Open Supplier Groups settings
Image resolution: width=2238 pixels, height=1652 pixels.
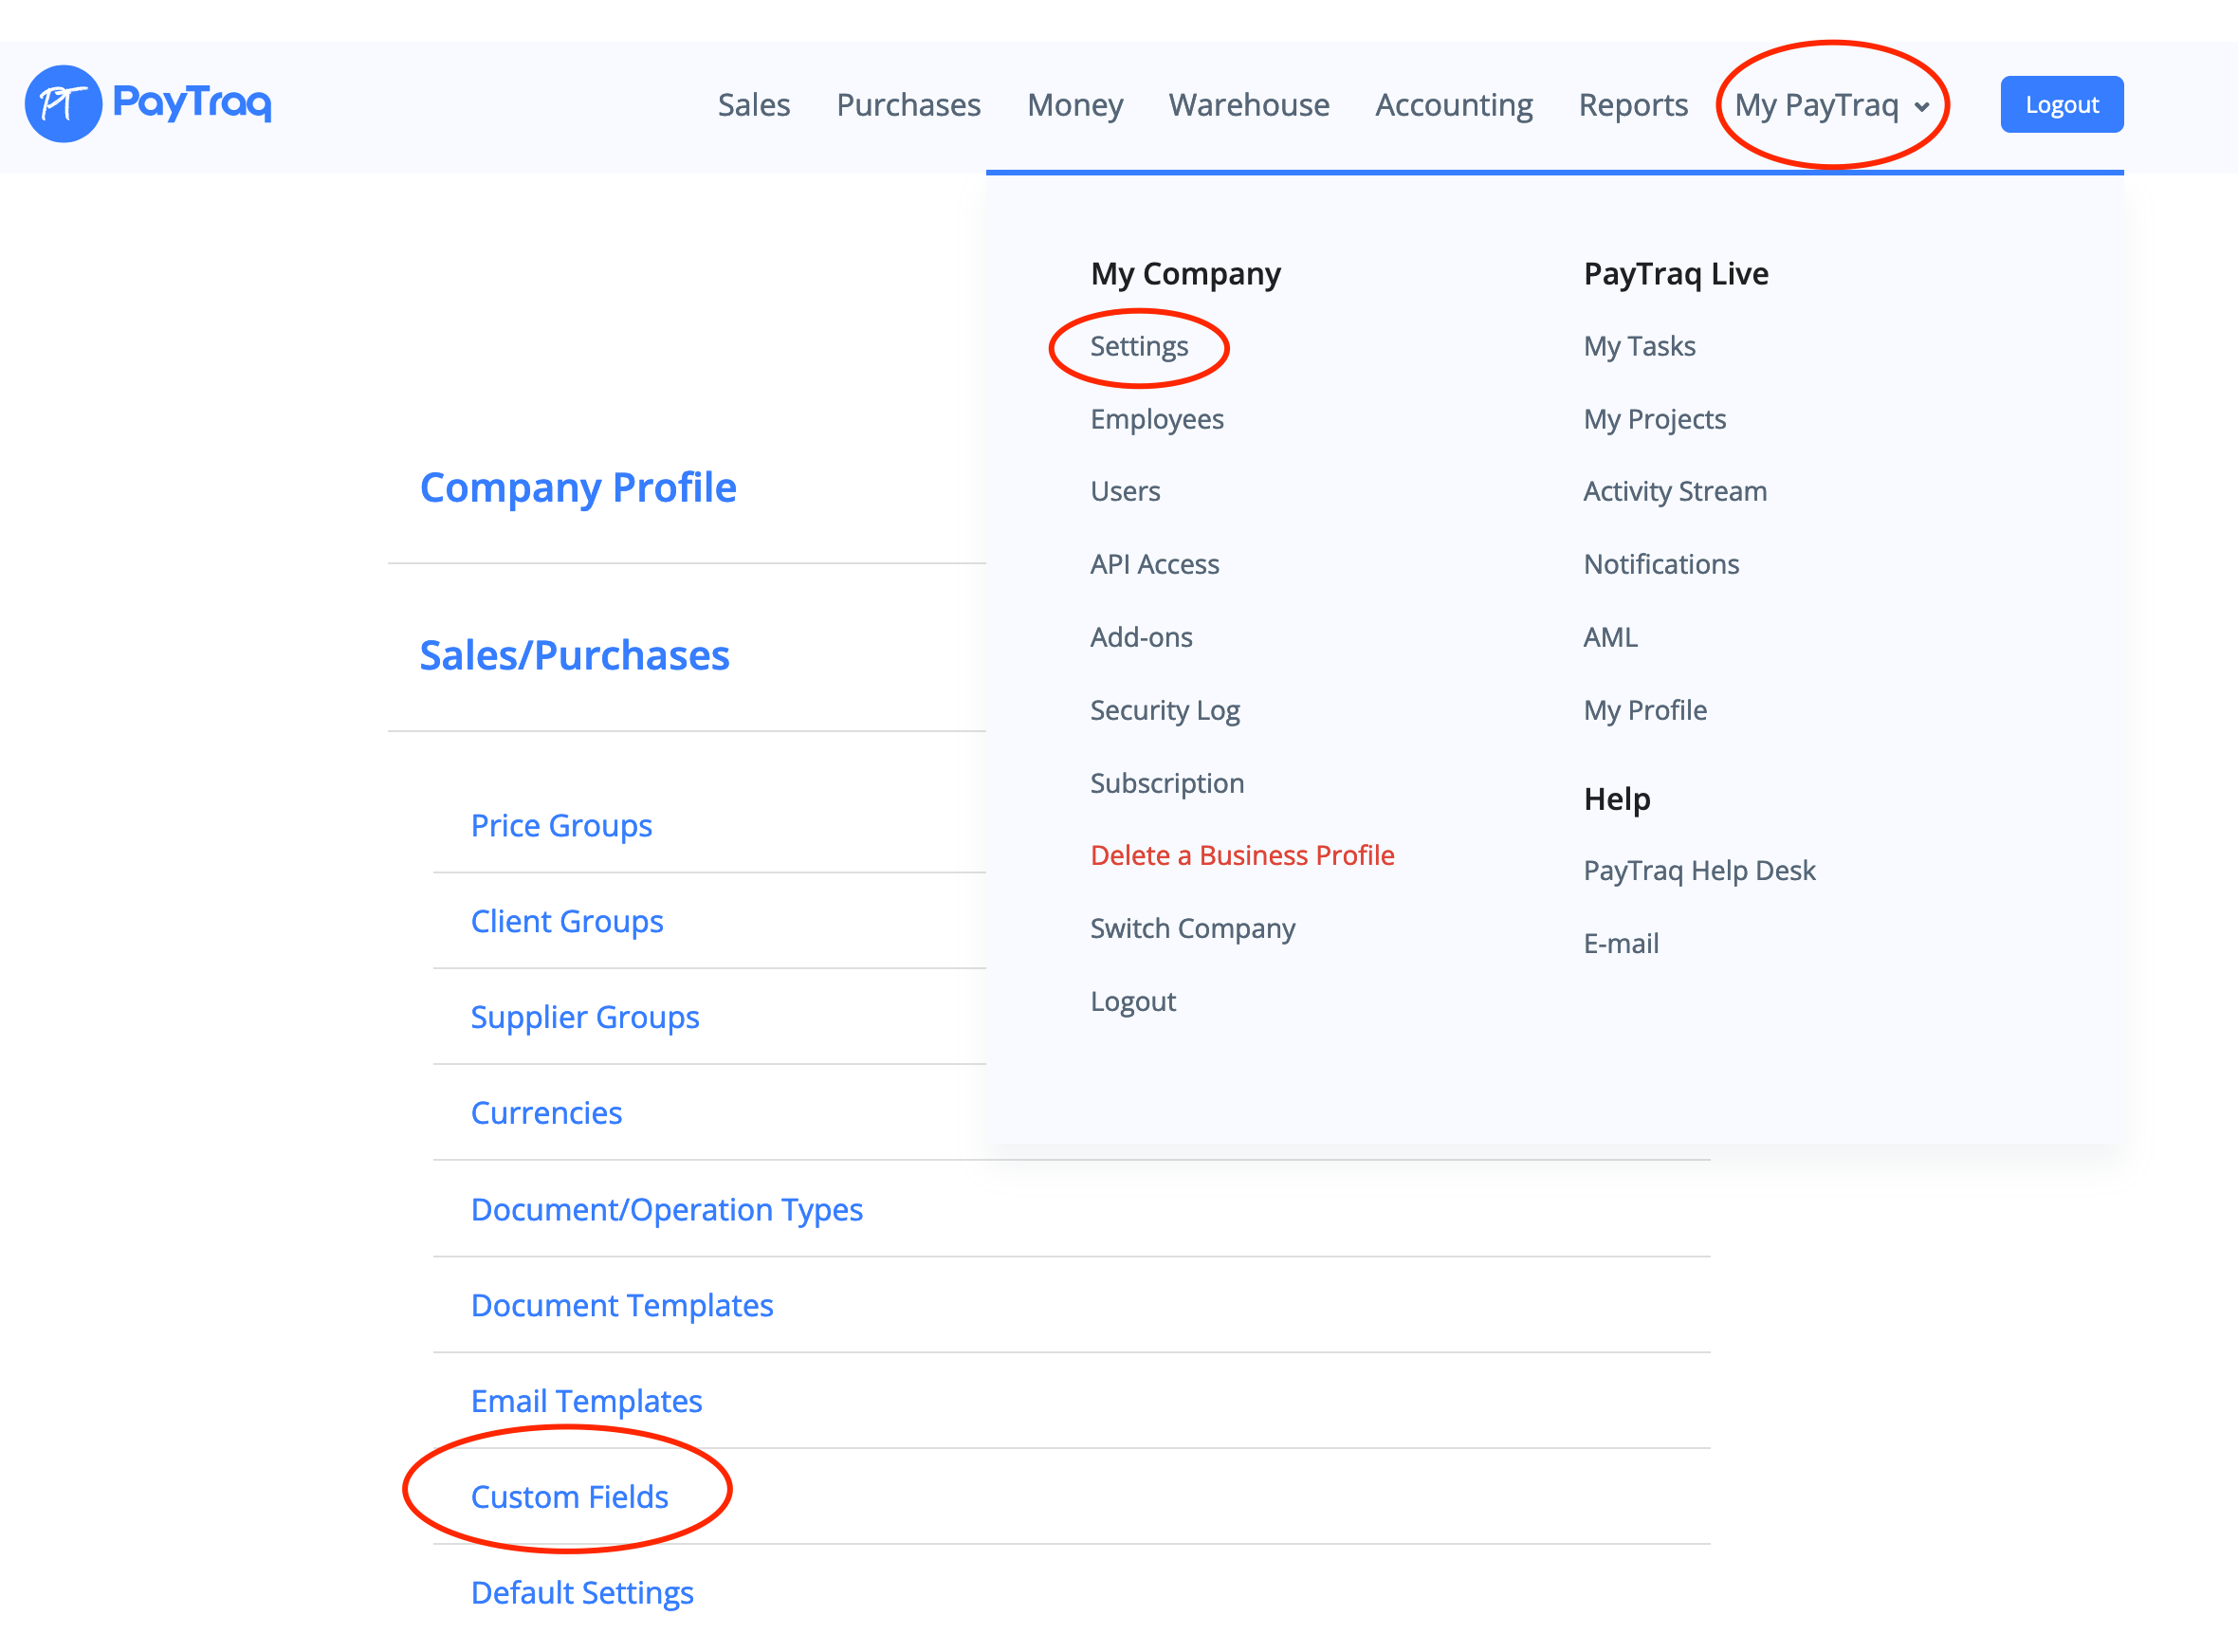pyautogui.click(x=585, y=1017)
